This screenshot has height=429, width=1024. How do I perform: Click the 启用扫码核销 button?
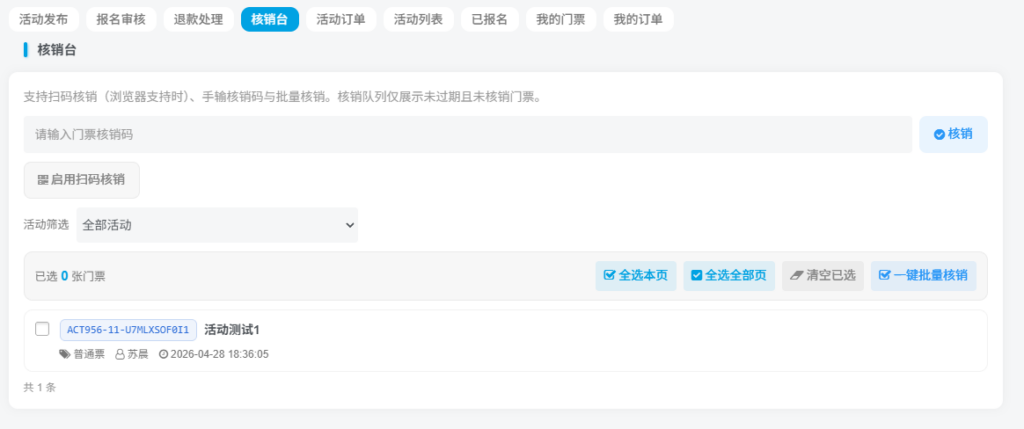pyautogui.click(x=82, y=180)
